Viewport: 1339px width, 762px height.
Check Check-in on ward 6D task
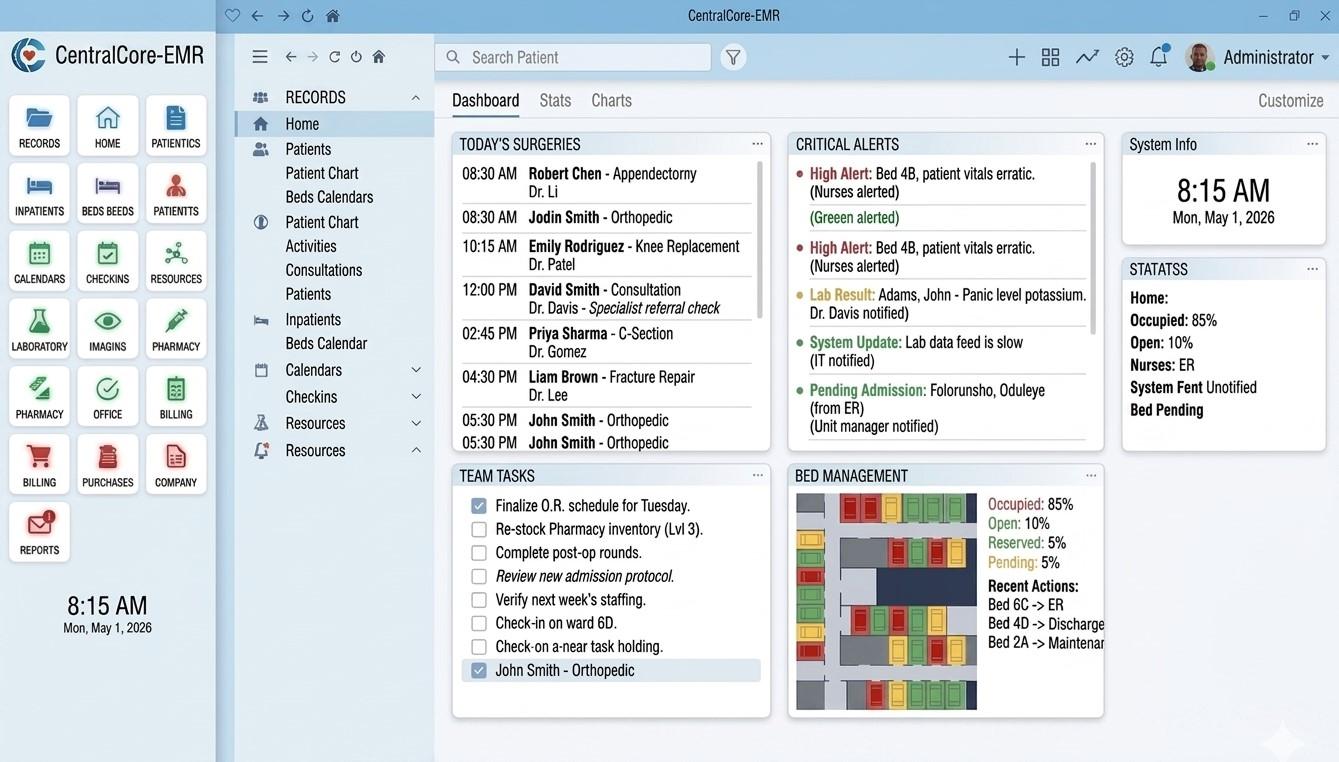(479, 623)
